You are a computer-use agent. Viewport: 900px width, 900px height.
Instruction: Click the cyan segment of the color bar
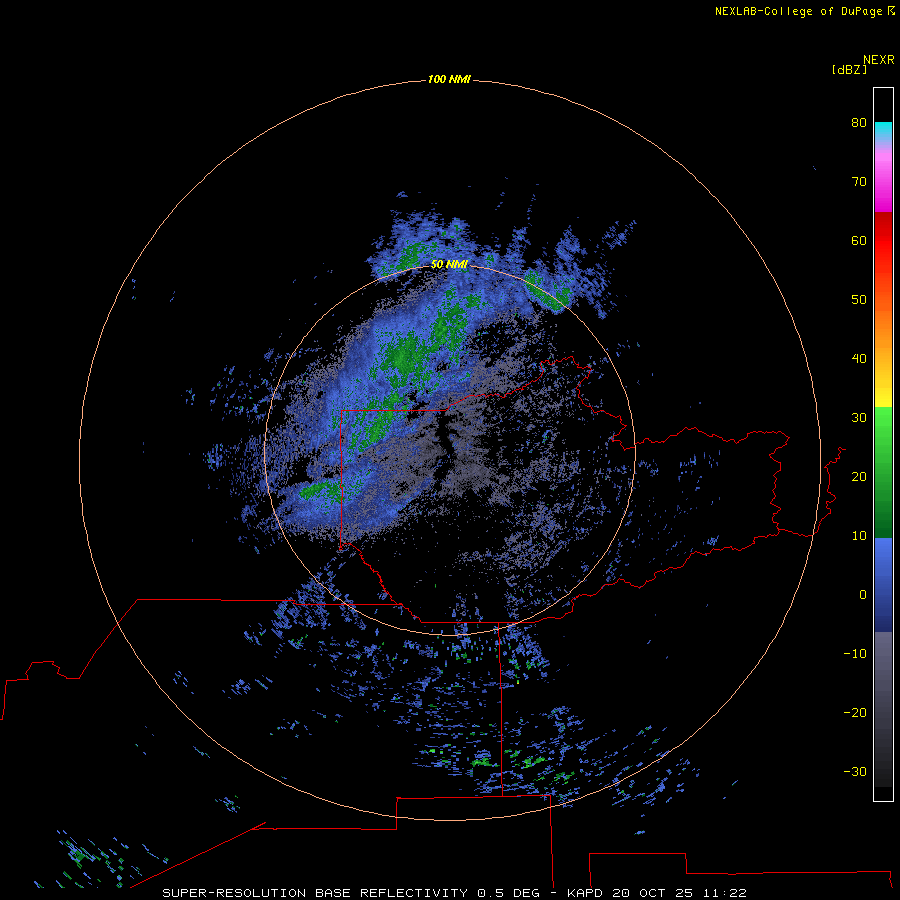pos(883,131)
